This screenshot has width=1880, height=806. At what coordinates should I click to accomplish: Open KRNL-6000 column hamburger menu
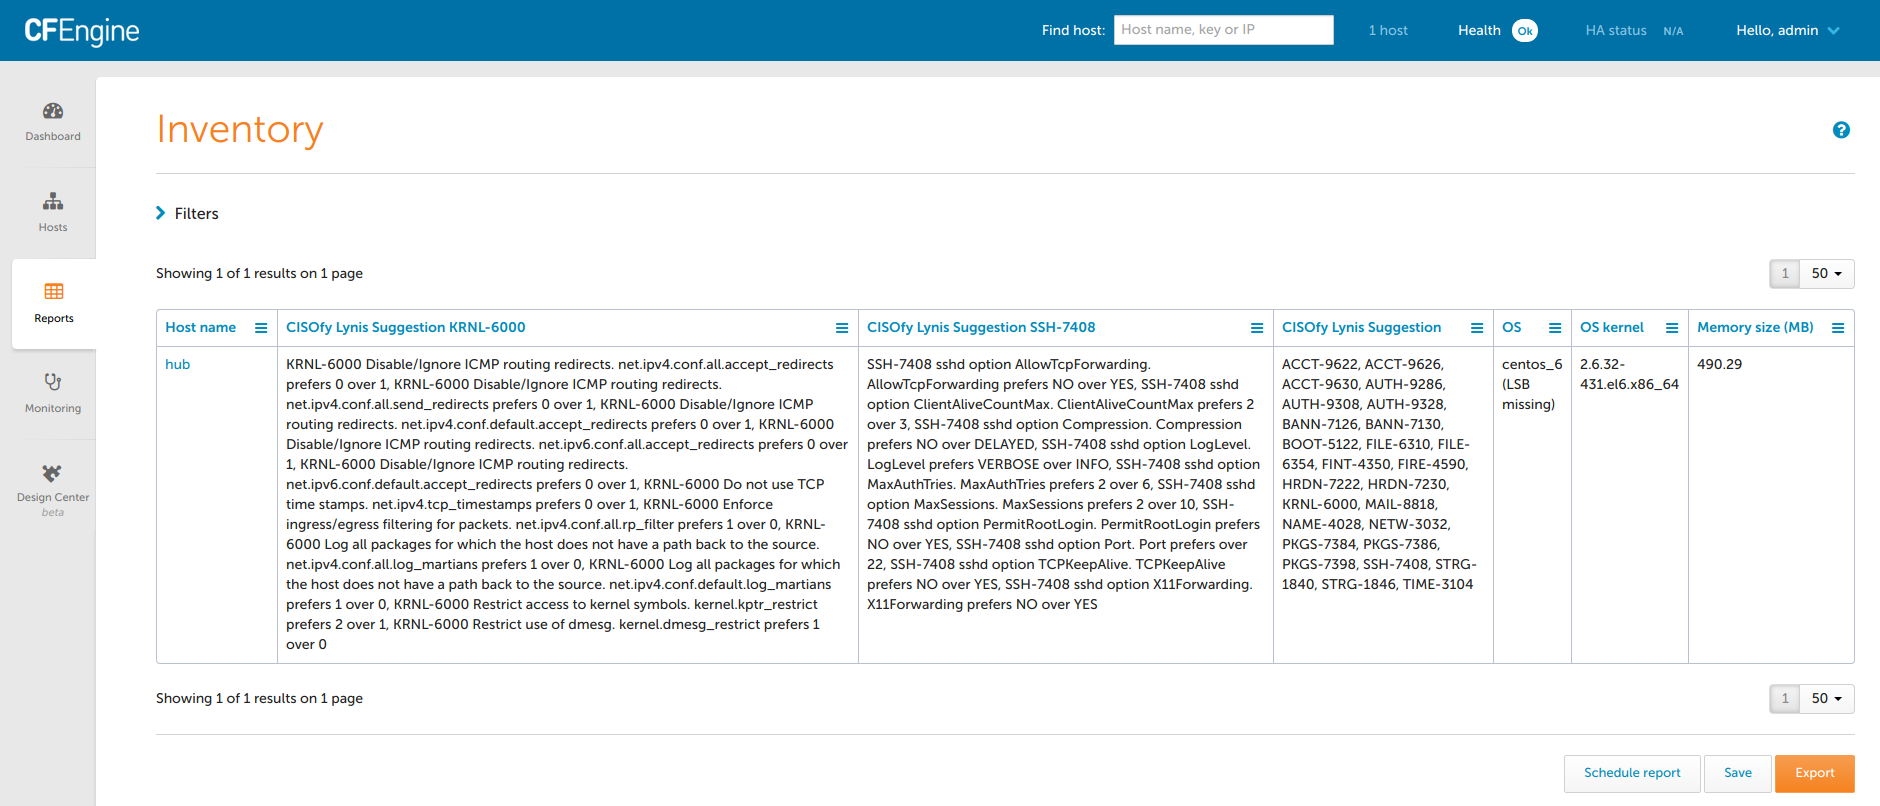tap(842, 328)
